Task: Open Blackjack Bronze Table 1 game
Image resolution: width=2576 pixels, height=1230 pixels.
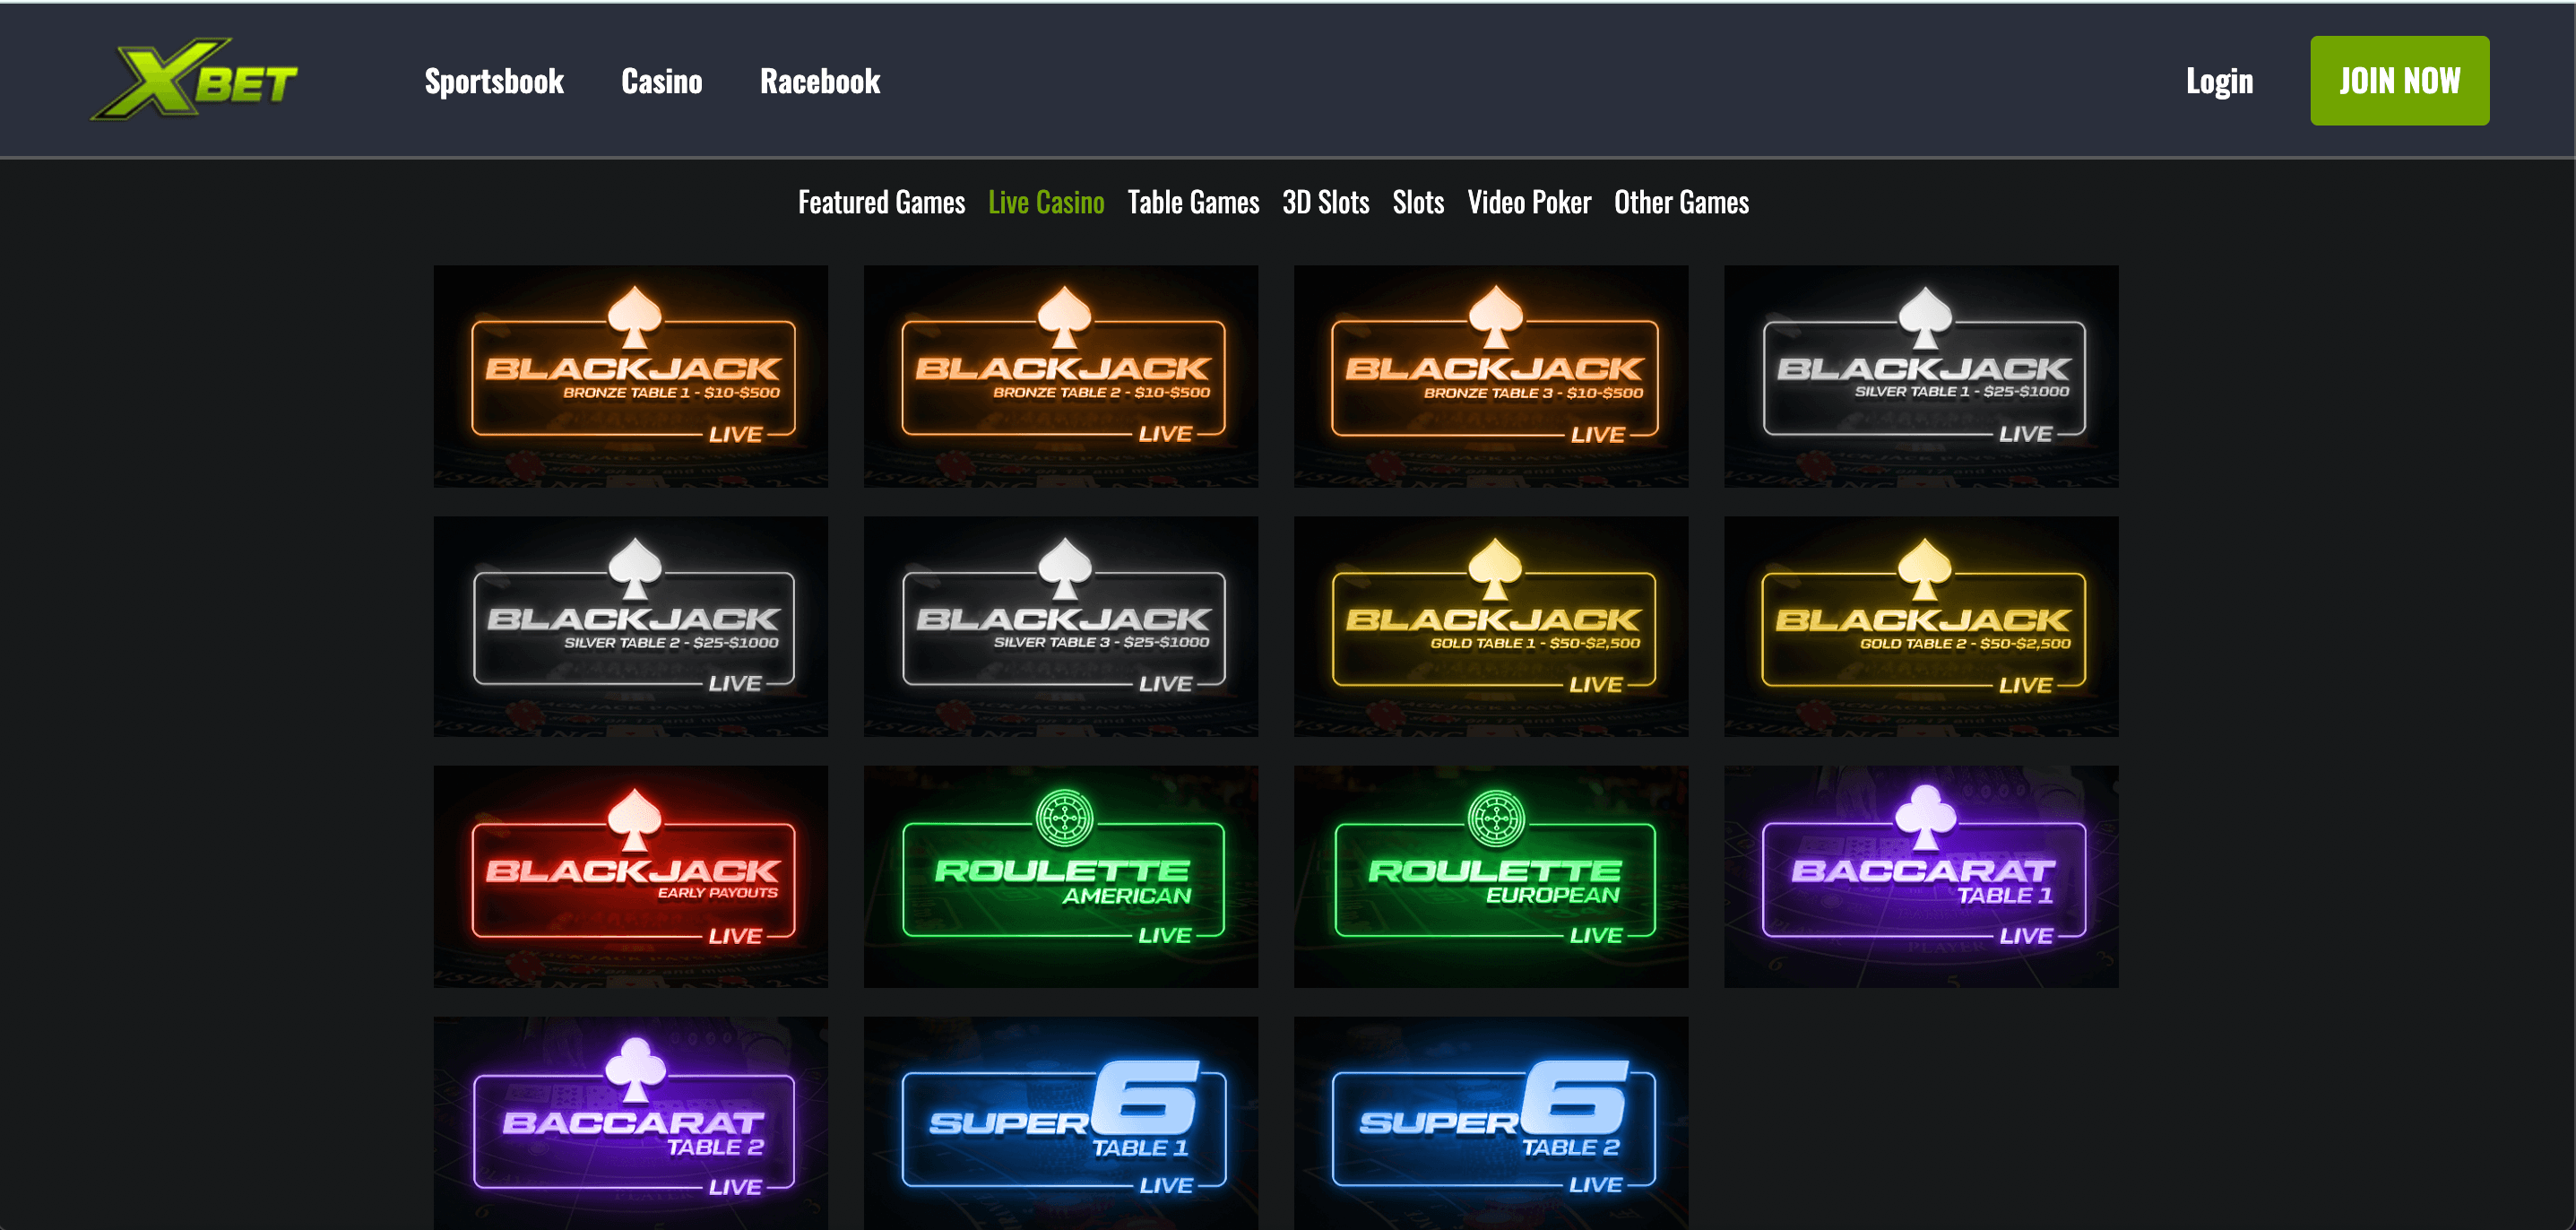Action: tap(631, 376)
